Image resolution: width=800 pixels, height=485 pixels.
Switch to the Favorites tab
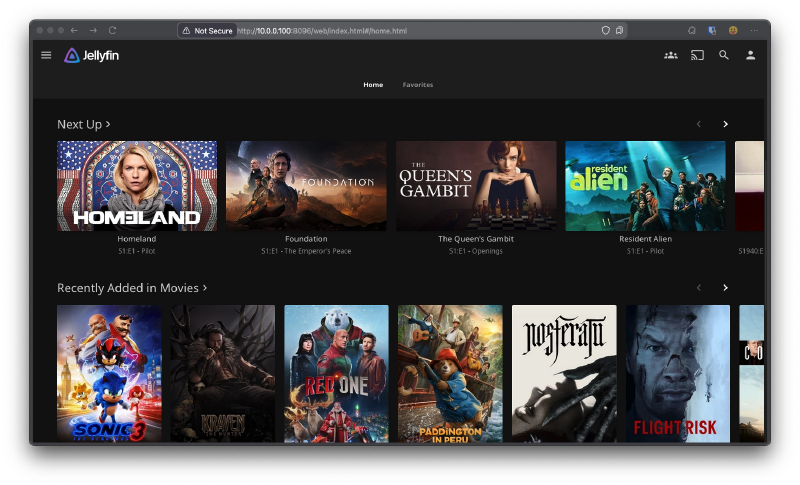[418, 85]
